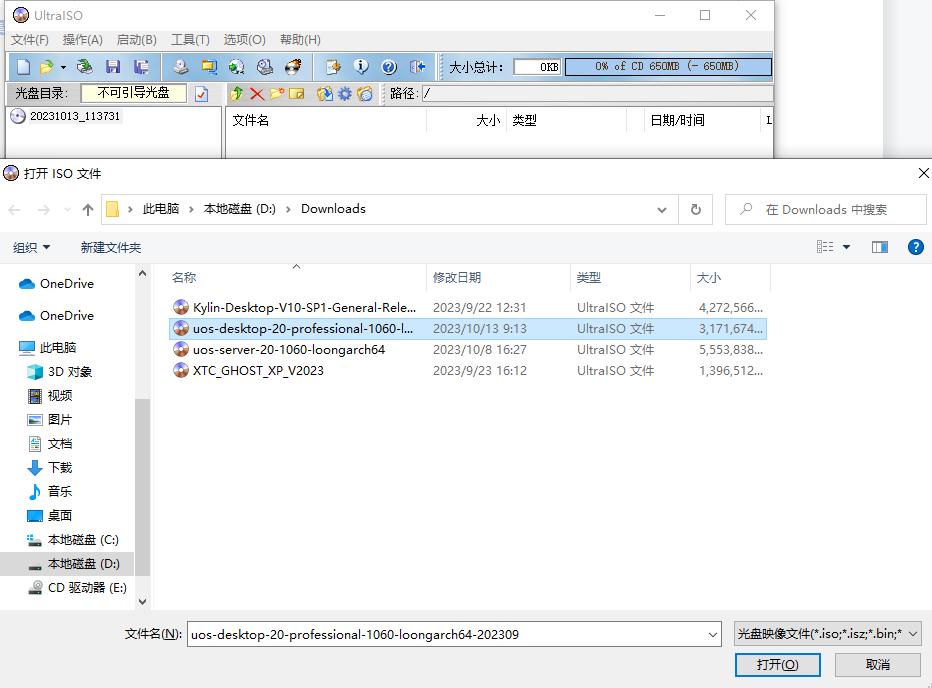Screen dimensions: 932x688
Task: Click the Compress ISO disc icon
Action: tap(237, 67)
